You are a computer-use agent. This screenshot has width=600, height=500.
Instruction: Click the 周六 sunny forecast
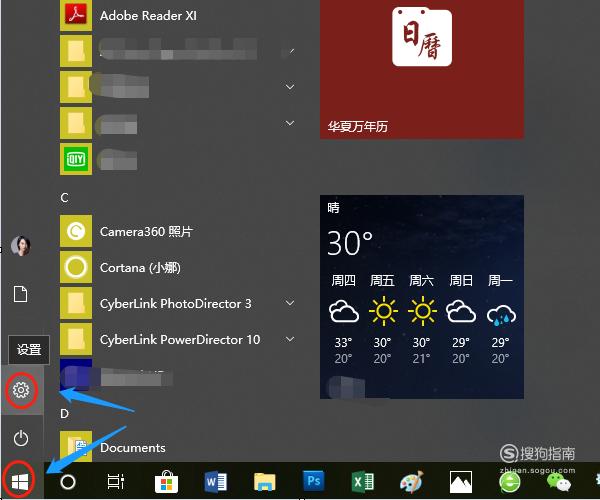(x=422, y=319)
